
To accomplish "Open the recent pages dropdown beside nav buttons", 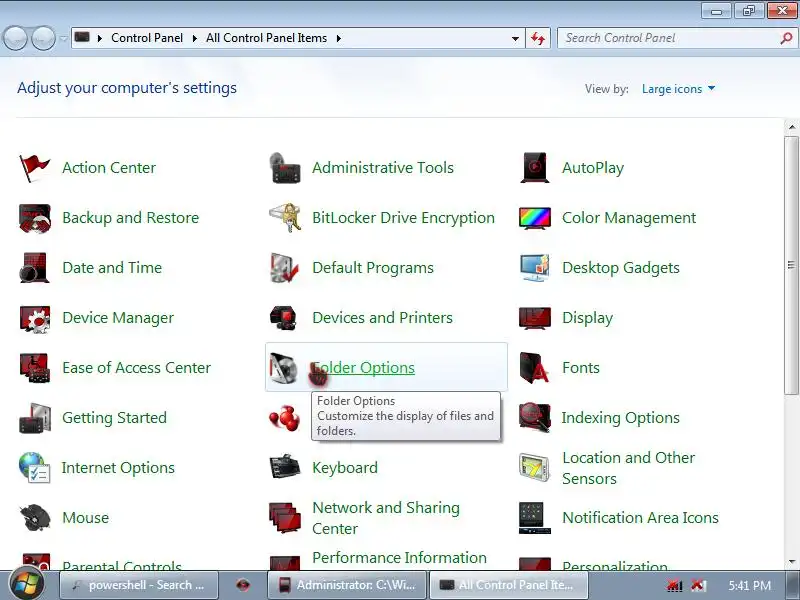I will click(63, 38).
